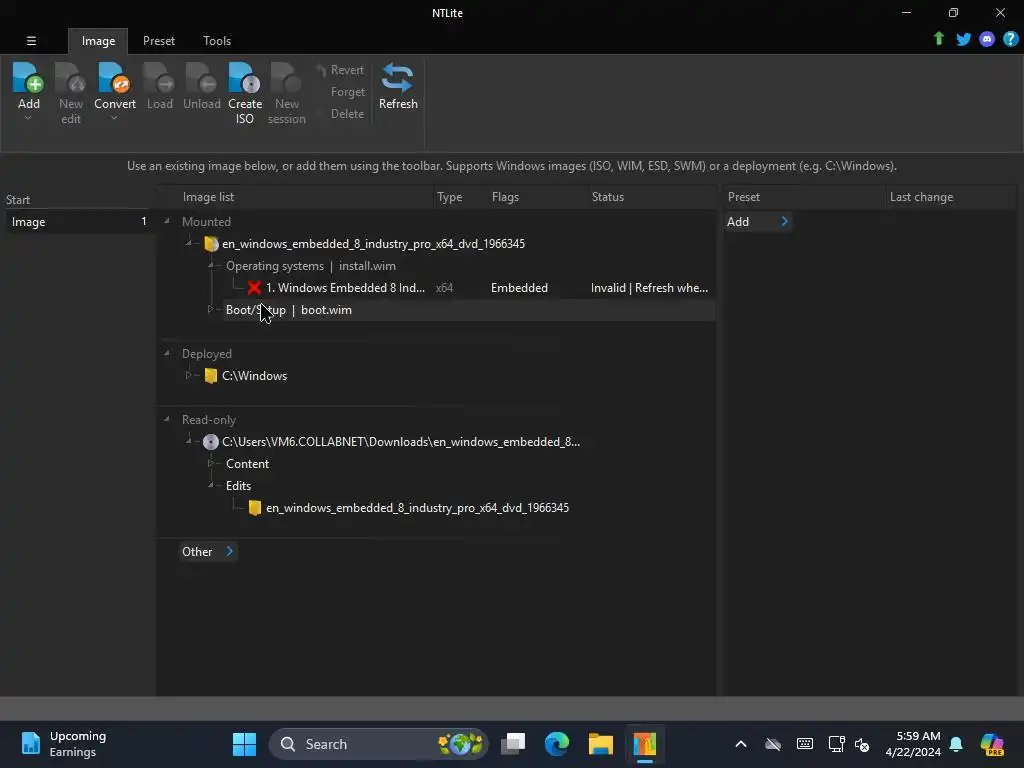
Task: Click the Embedded flag cell
Action: click(x=519, y=288)
